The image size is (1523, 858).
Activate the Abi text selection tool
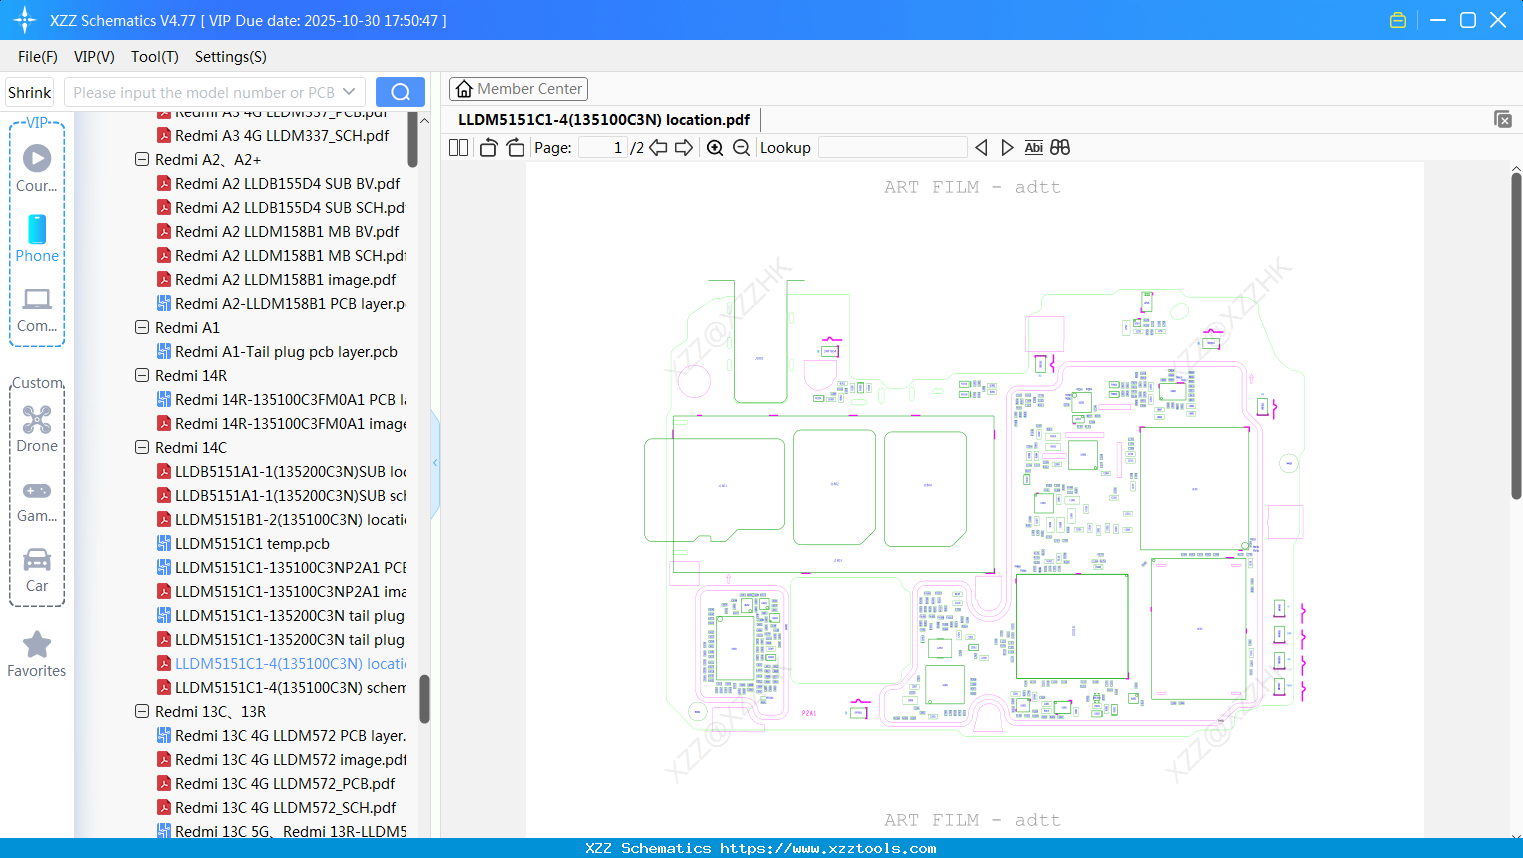(1033, 147)
